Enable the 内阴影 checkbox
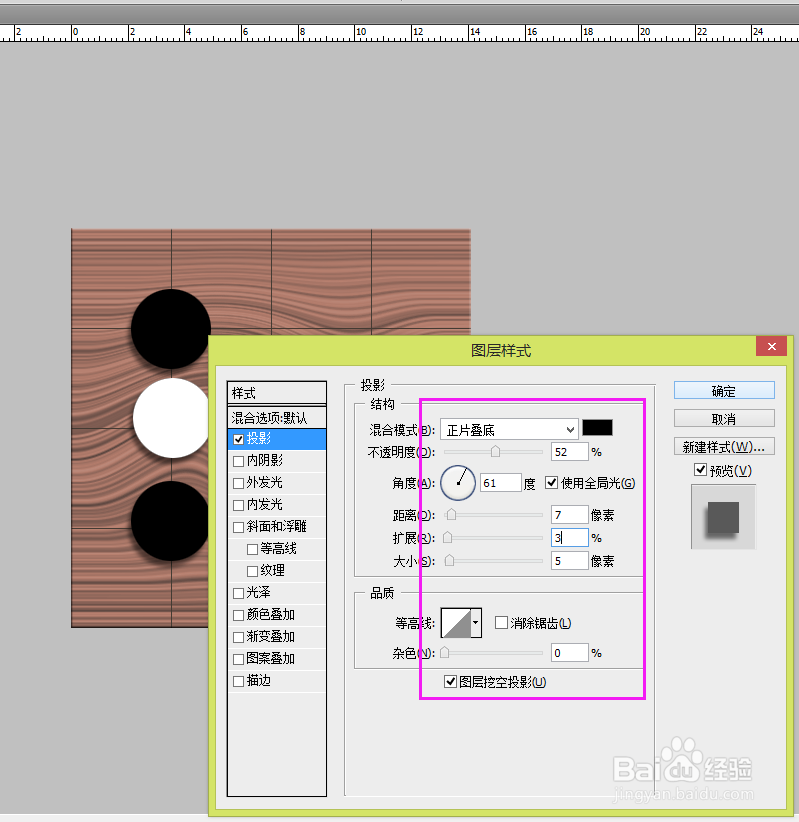This screenshot has width=799, height=822. [239, 461]
